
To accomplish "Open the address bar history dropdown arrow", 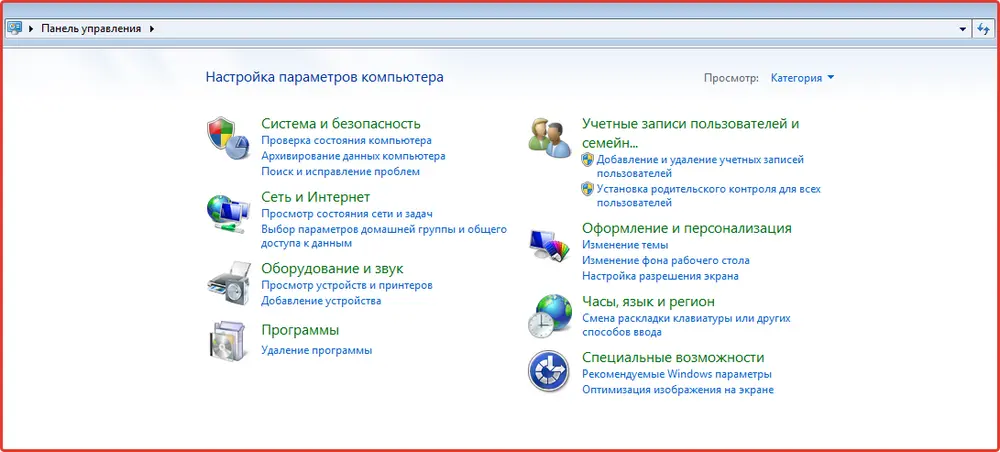I will [963, 29].
